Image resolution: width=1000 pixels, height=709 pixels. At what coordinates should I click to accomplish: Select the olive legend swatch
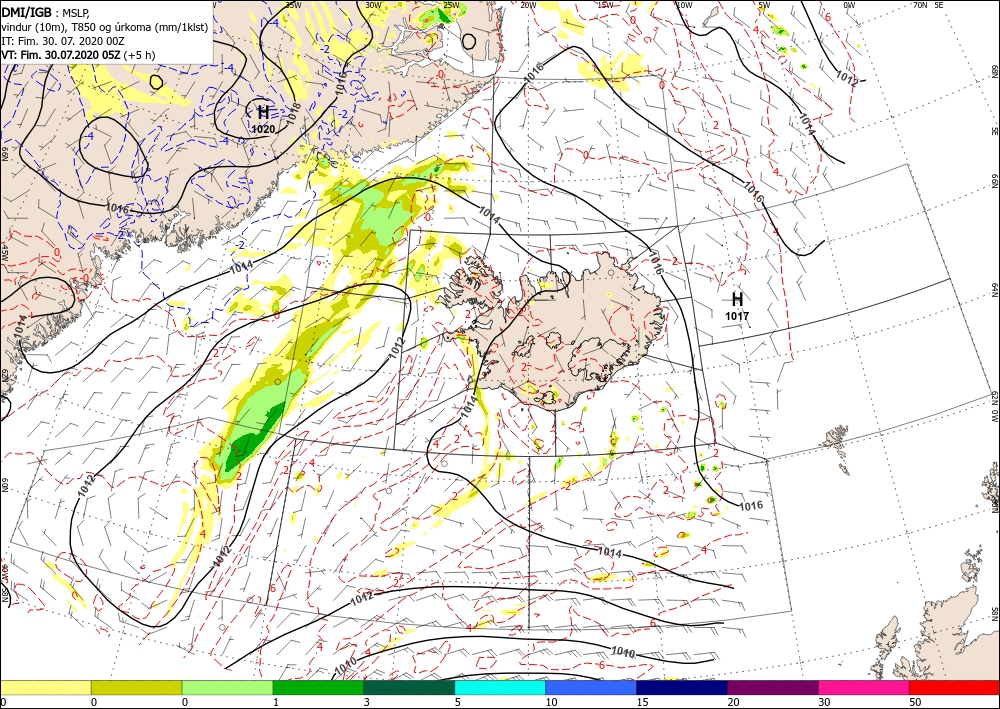click(136, 687)
